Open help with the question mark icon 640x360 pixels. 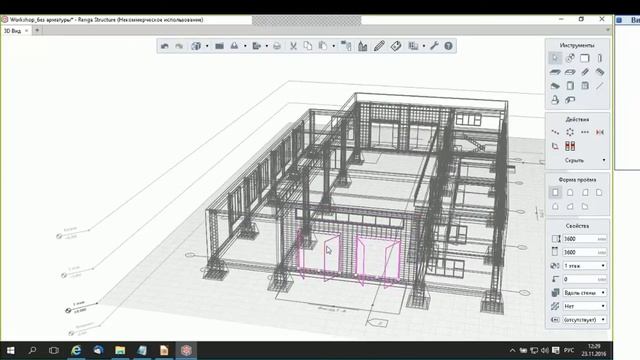pyautogui.click(x=449, y=46)
